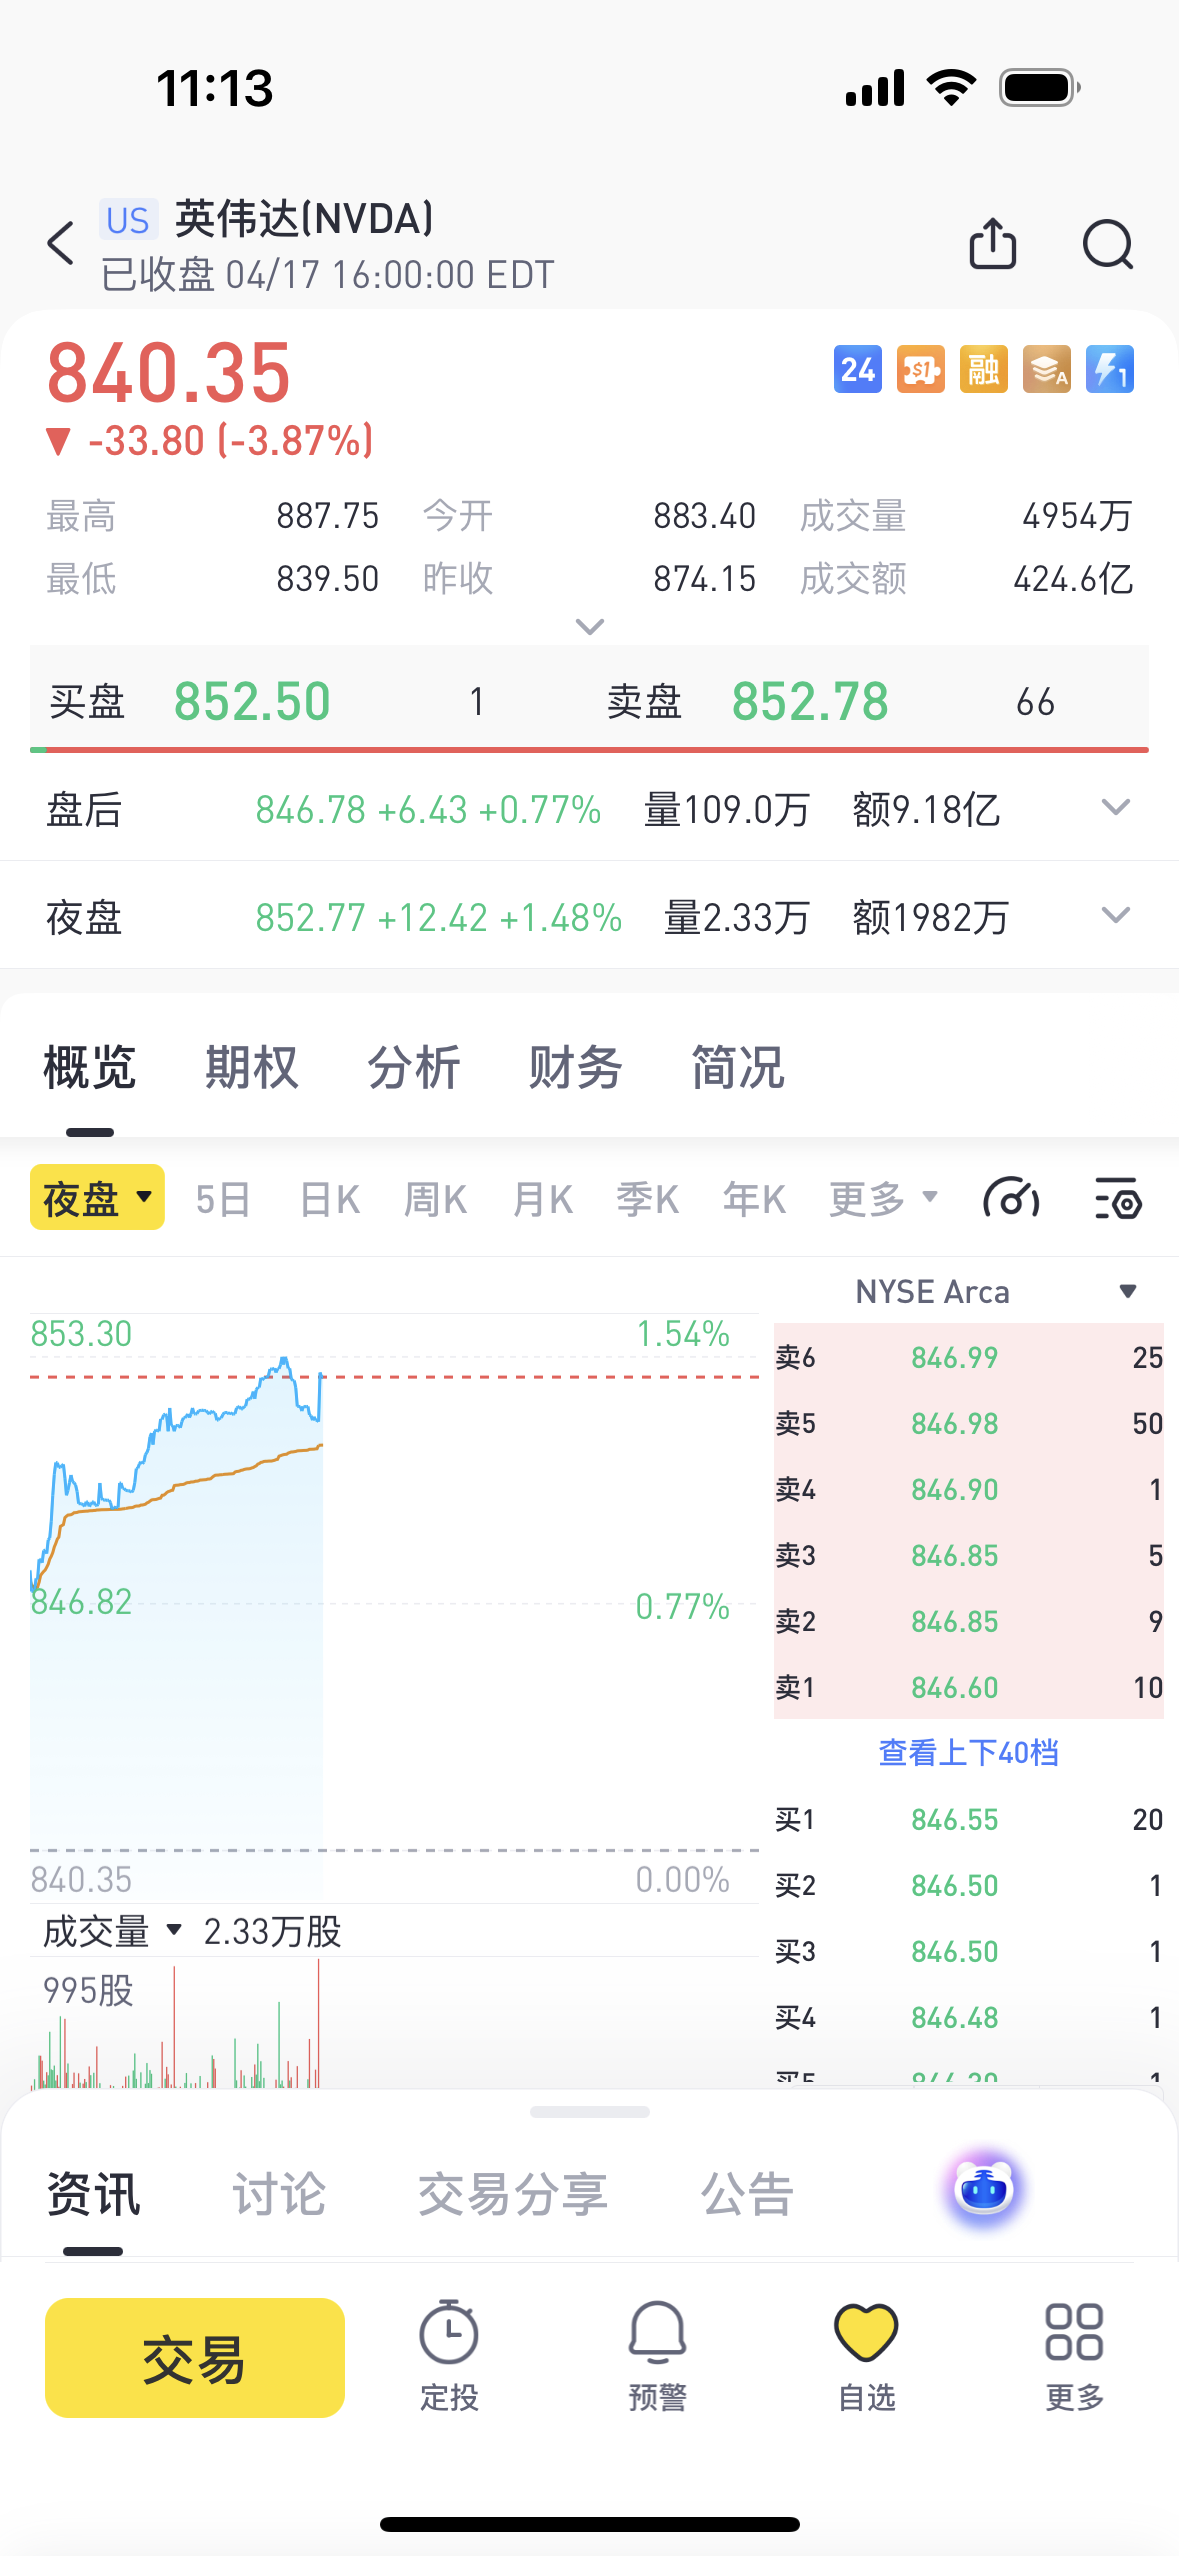Open the AI robot assistant
The width and height of the screenshot is (1179, 2556).
coord(983,2190)
